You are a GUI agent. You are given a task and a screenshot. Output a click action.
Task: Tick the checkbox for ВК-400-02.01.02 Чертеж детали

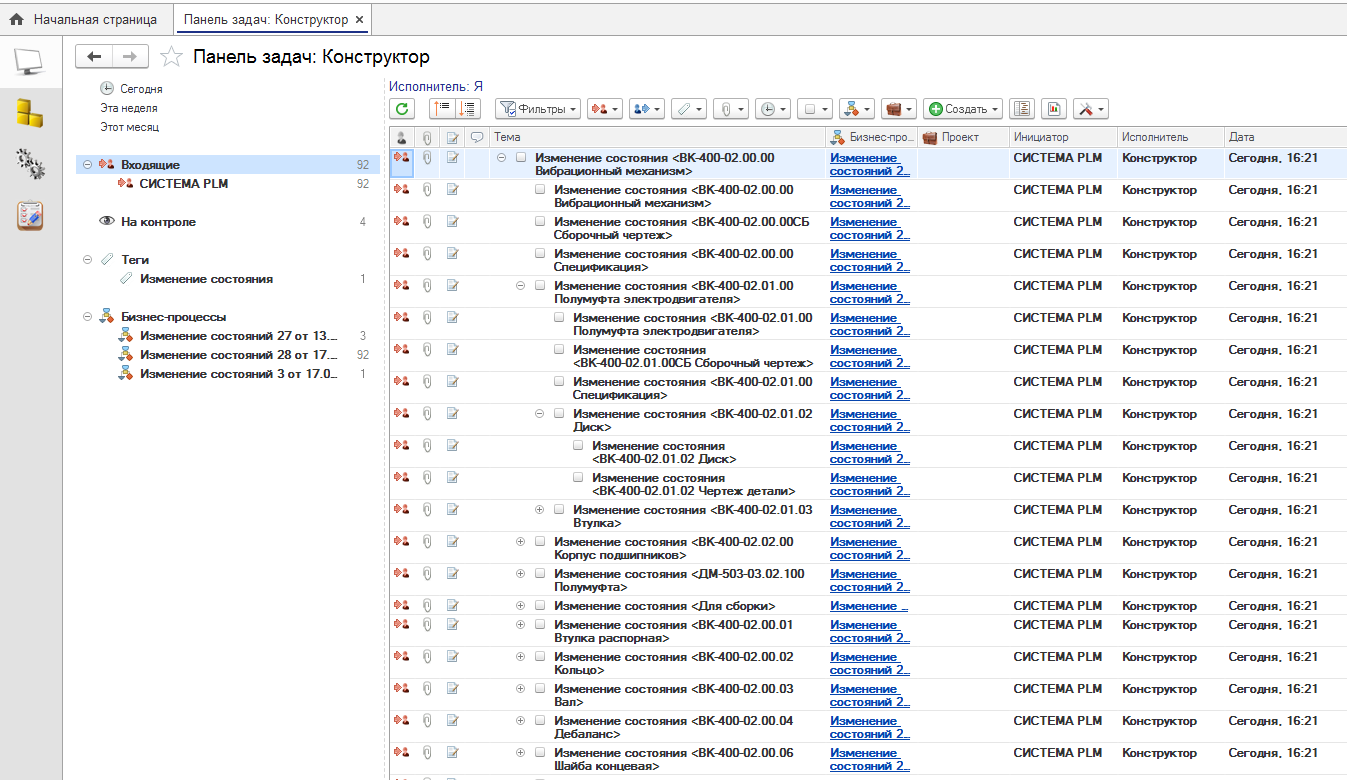[x=578, y=478]
